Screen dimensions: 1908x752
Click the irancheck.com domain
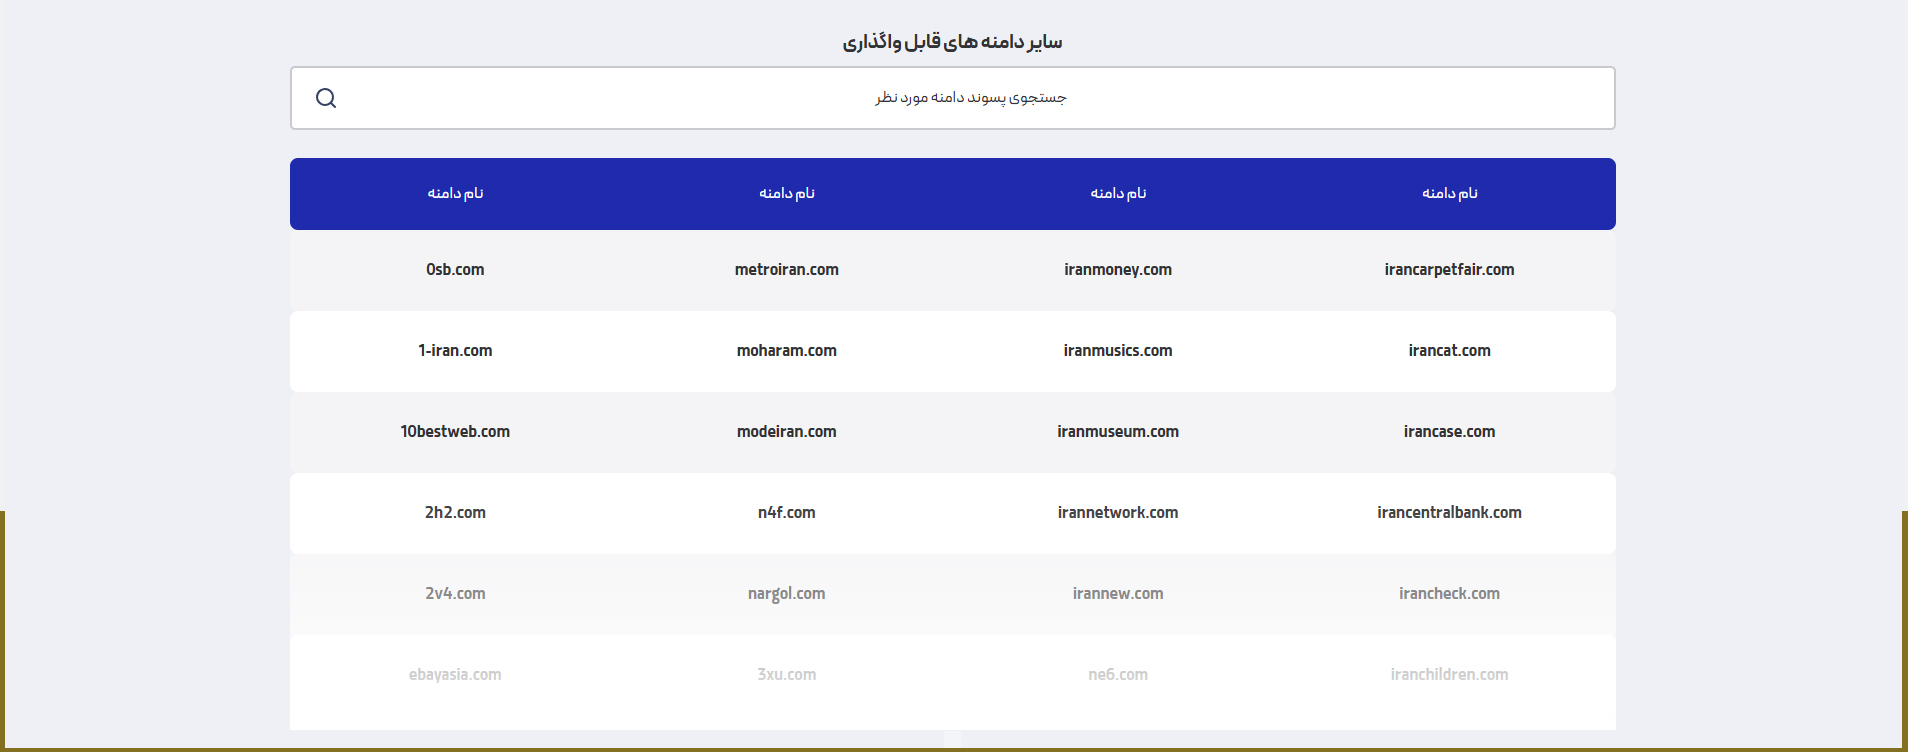[x=1449, y=594]
